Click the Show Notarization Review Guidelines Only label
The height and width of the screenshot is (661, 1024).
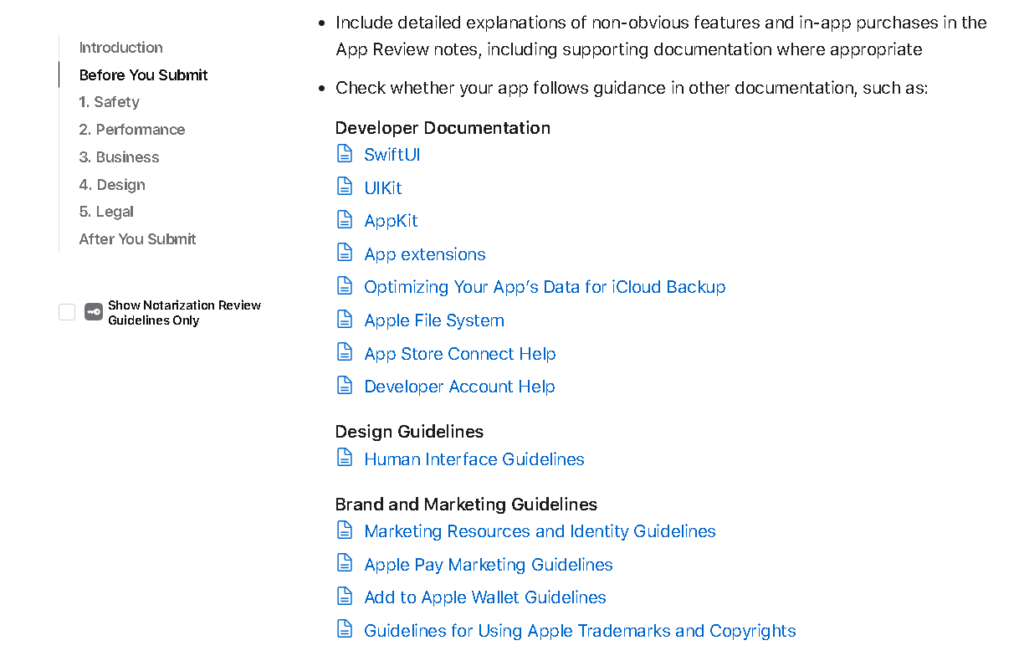(184, 313)
